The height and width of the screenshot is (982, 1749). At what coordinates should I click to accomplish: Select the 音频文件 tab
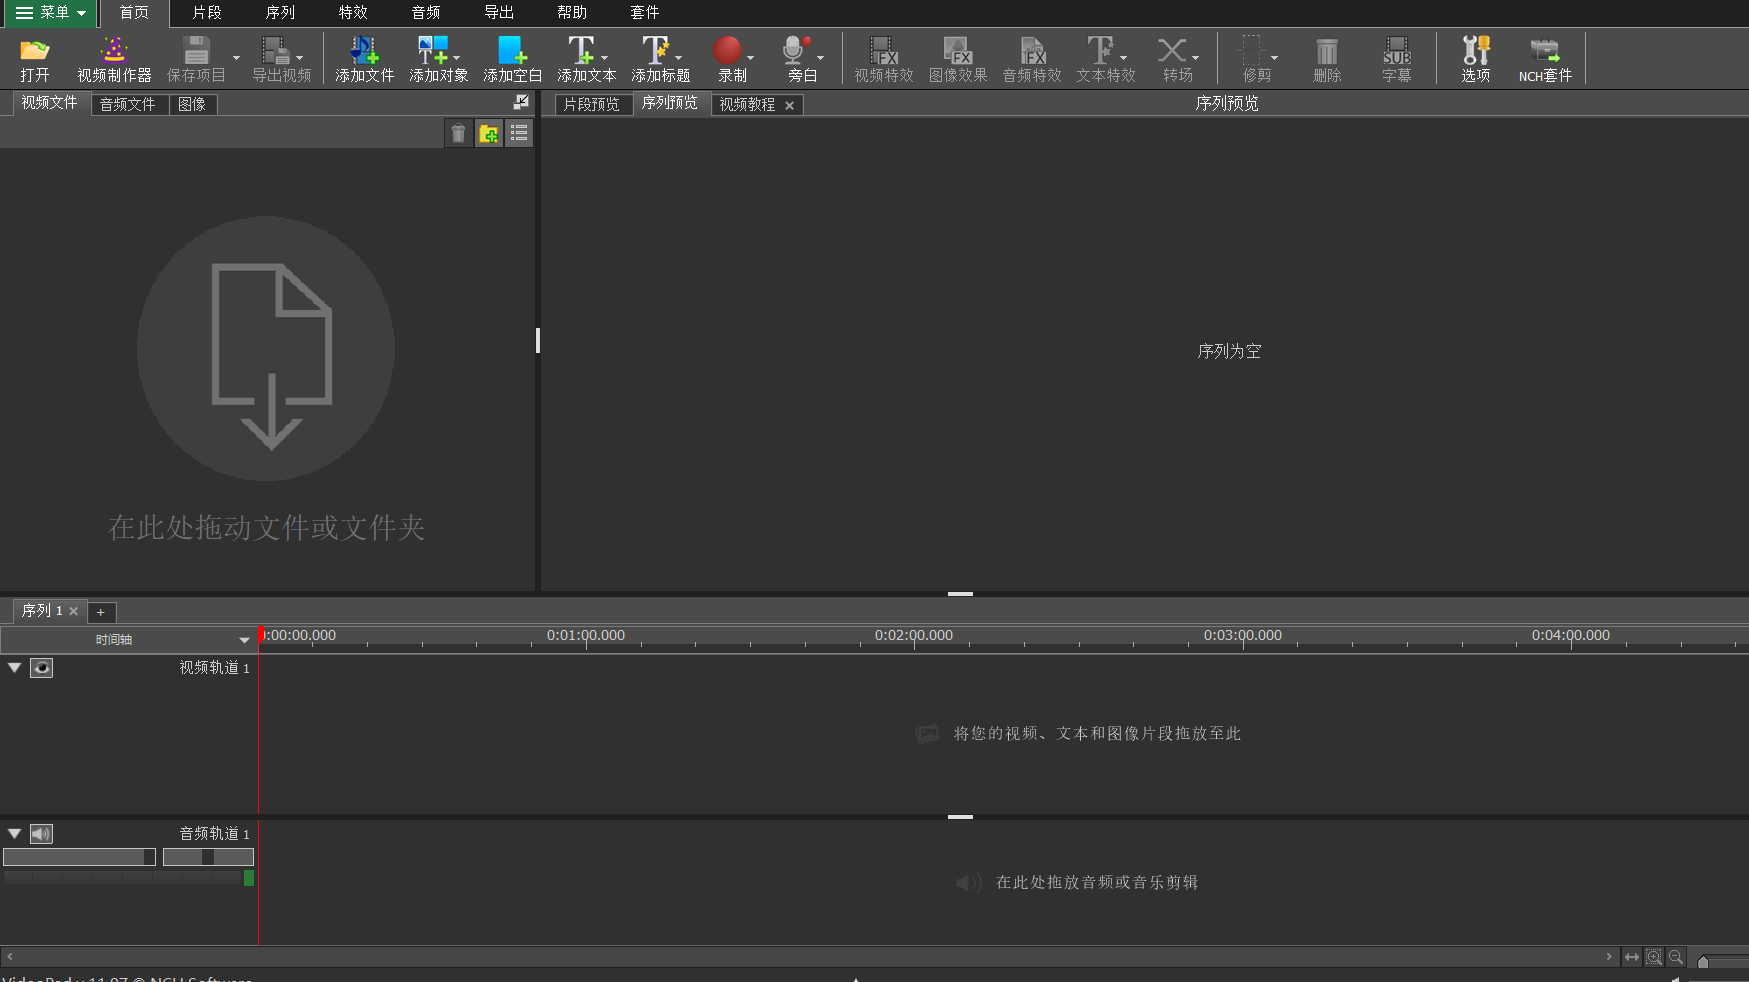pos(127,104)
